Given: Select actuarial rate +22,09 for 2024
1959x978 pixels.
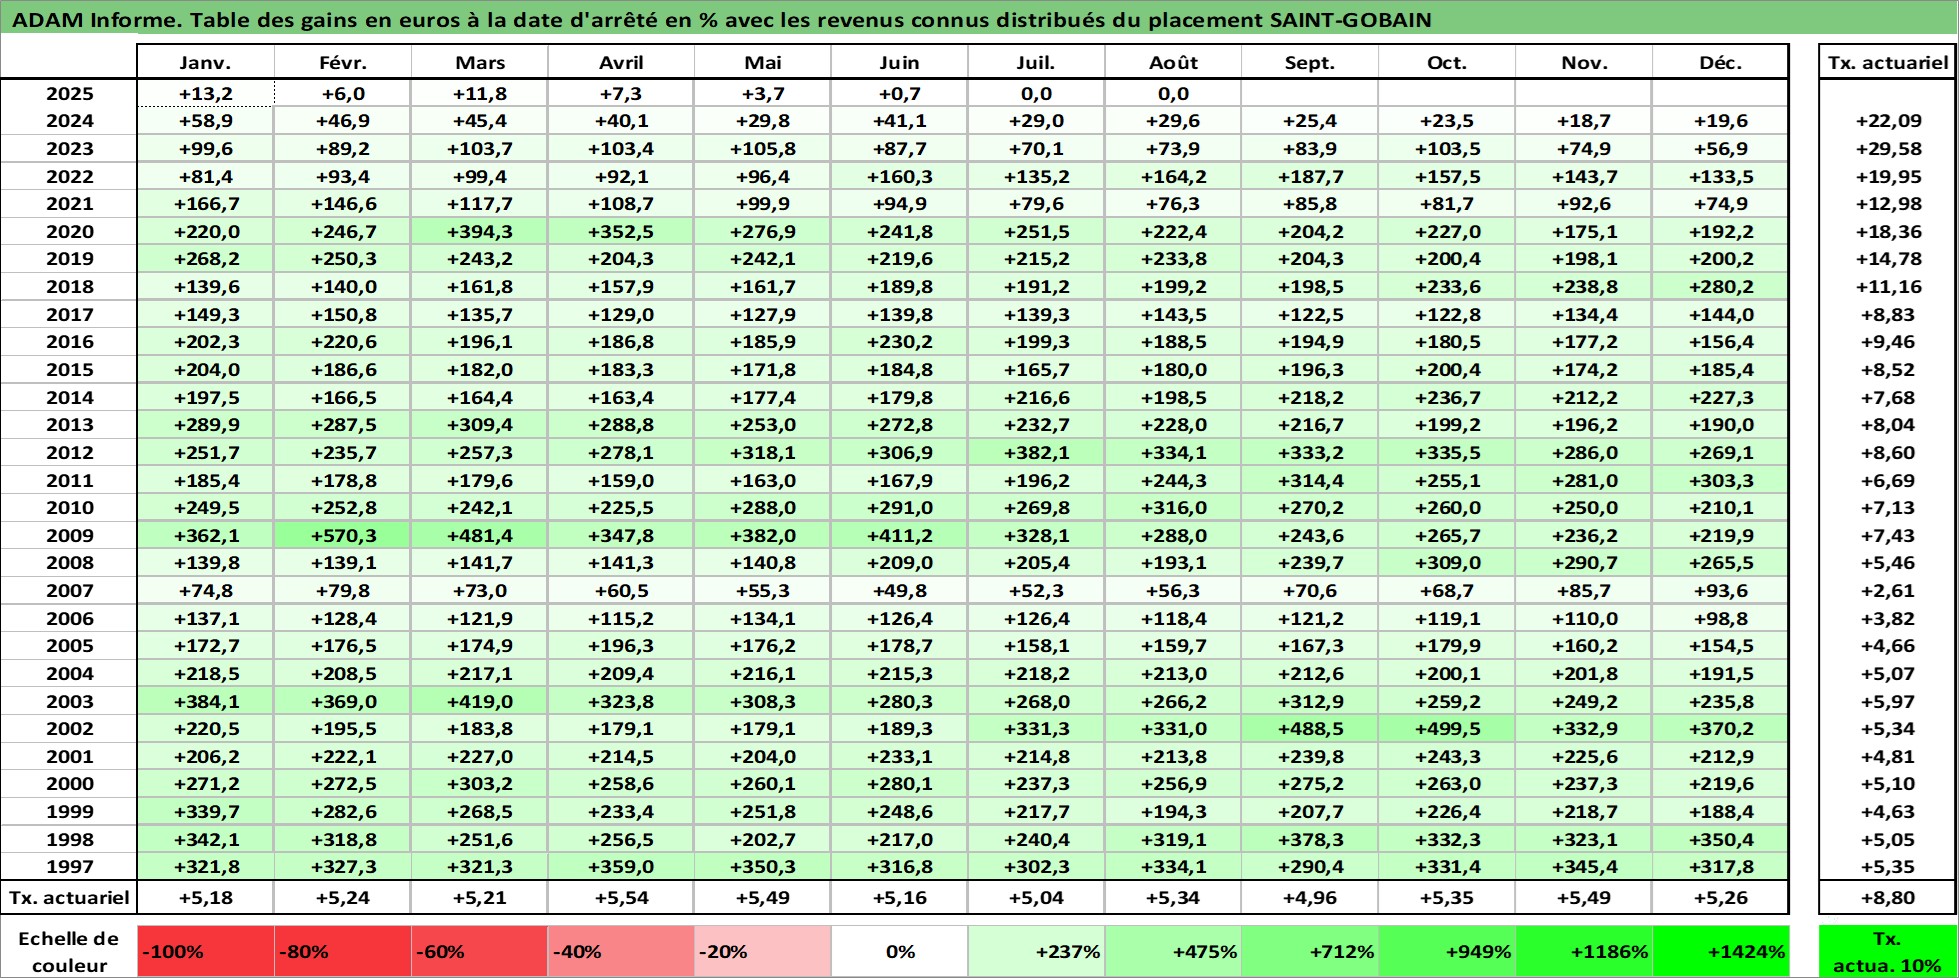Looking at the screenshot, I should tap(1888, 121).
